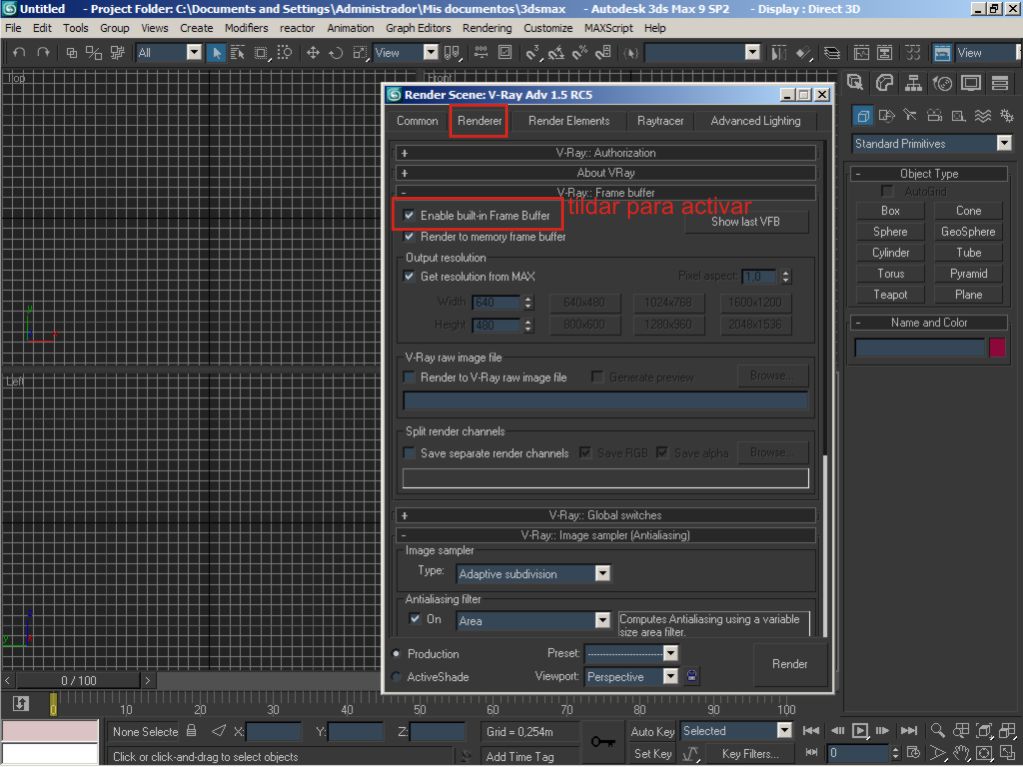Click the viewport lock icon in Render Scene
Viewport: 1023px width, 767px height.
(692, 676)
